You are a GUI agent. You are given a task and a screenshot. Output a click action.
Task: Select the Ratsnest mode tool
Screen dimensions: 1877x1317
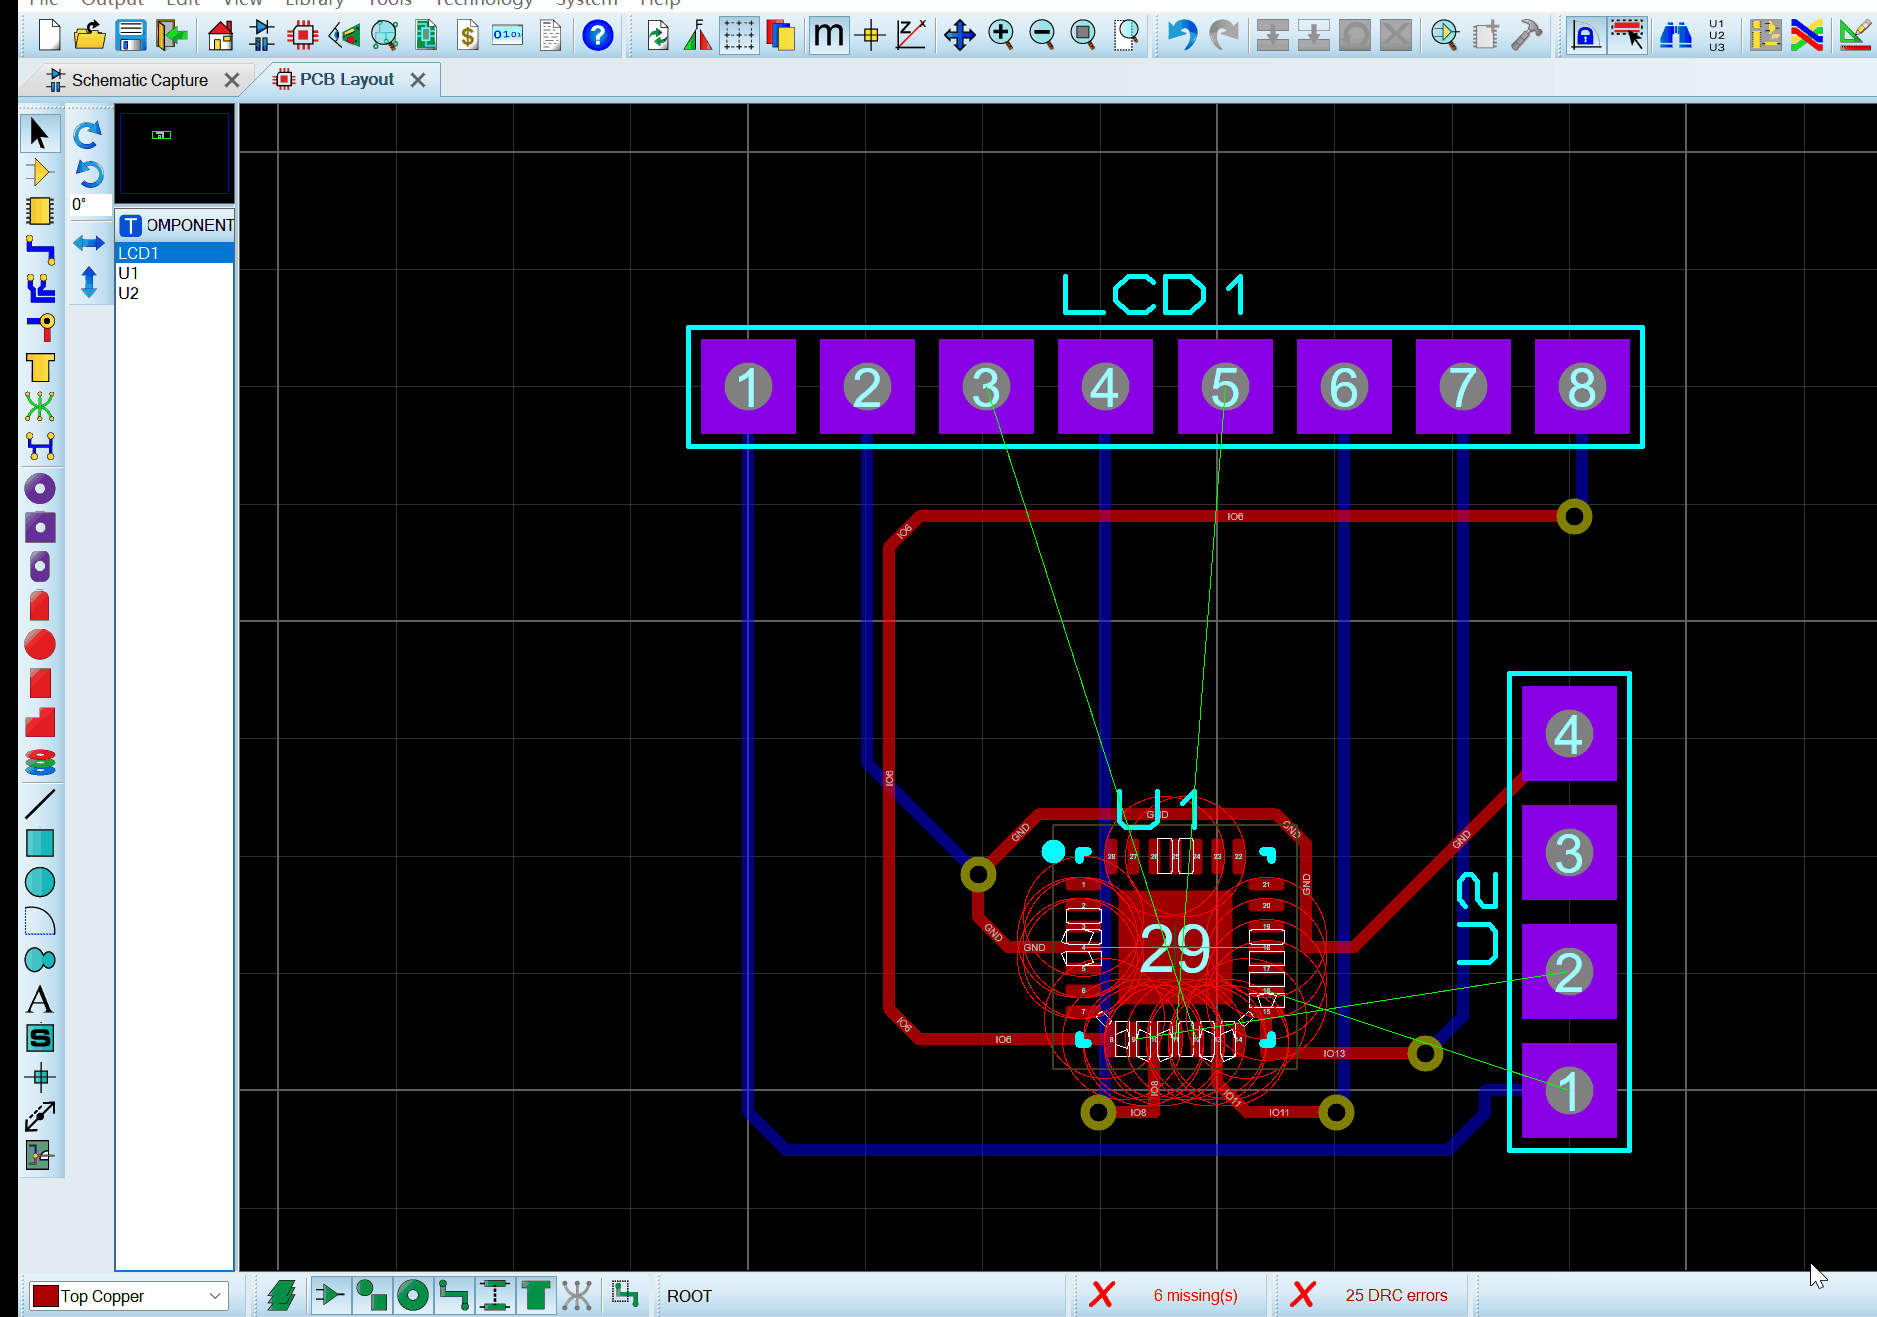(x=41, y=407)
